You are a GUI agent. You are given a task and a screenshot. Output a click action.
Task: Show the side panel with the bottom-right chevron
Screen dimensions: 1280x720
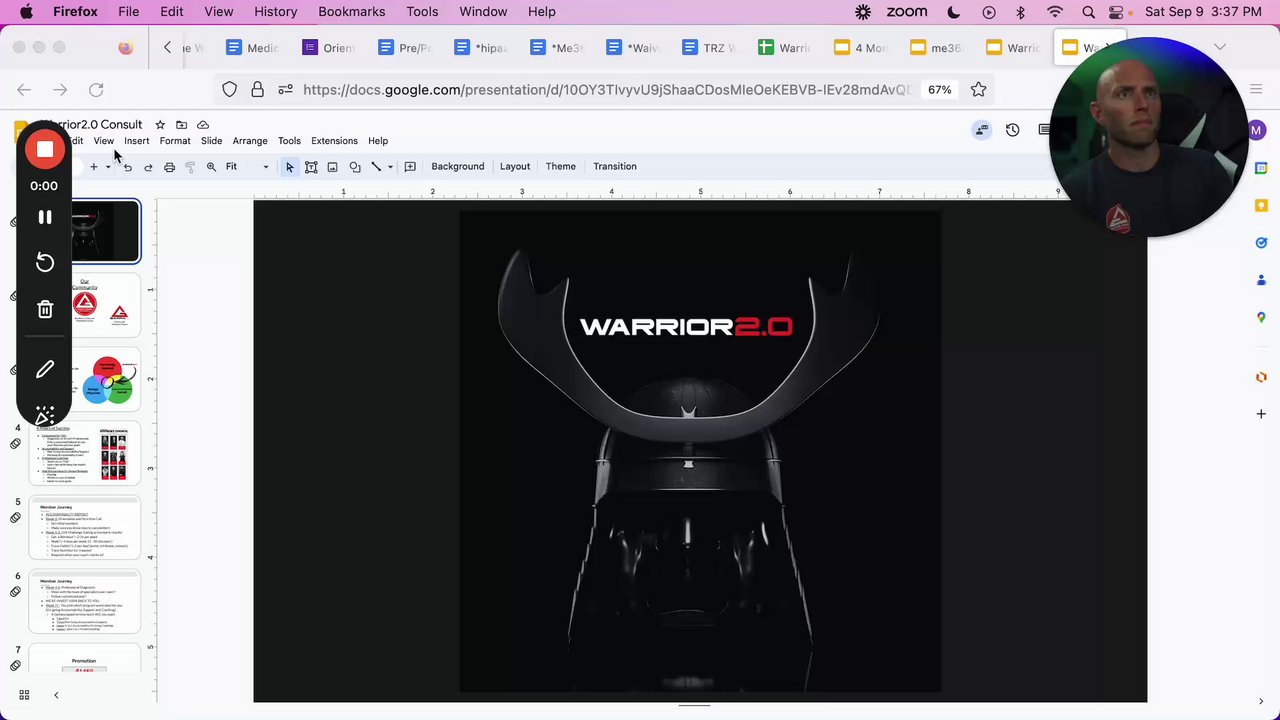1261,701
